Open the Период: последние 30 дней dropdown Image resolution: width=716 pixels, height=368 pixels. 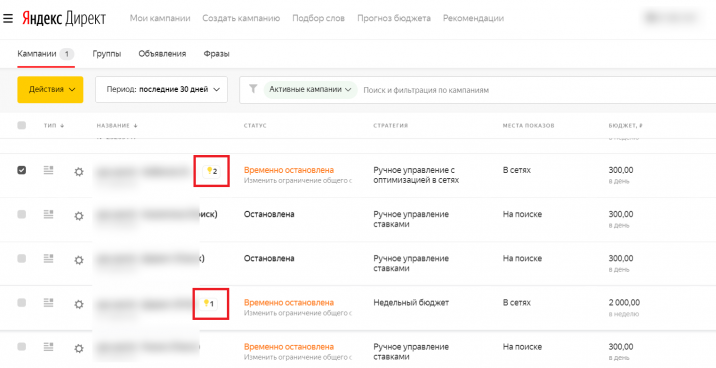point(161,89)
